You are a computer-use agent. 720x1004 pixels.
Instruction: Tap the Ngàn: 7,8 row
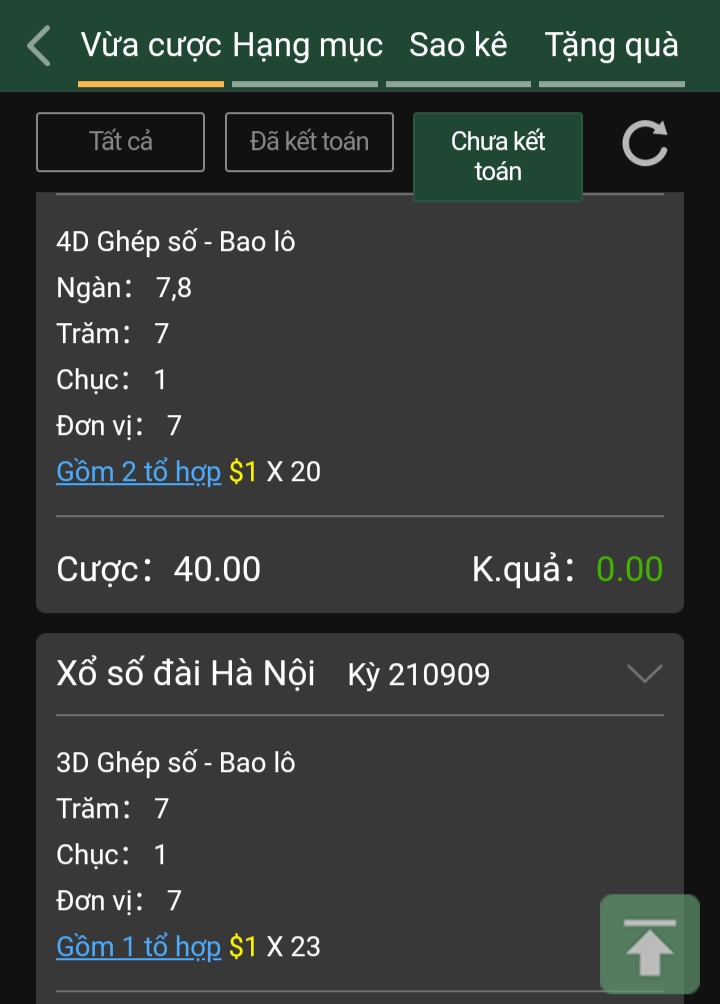pos(124,288)
